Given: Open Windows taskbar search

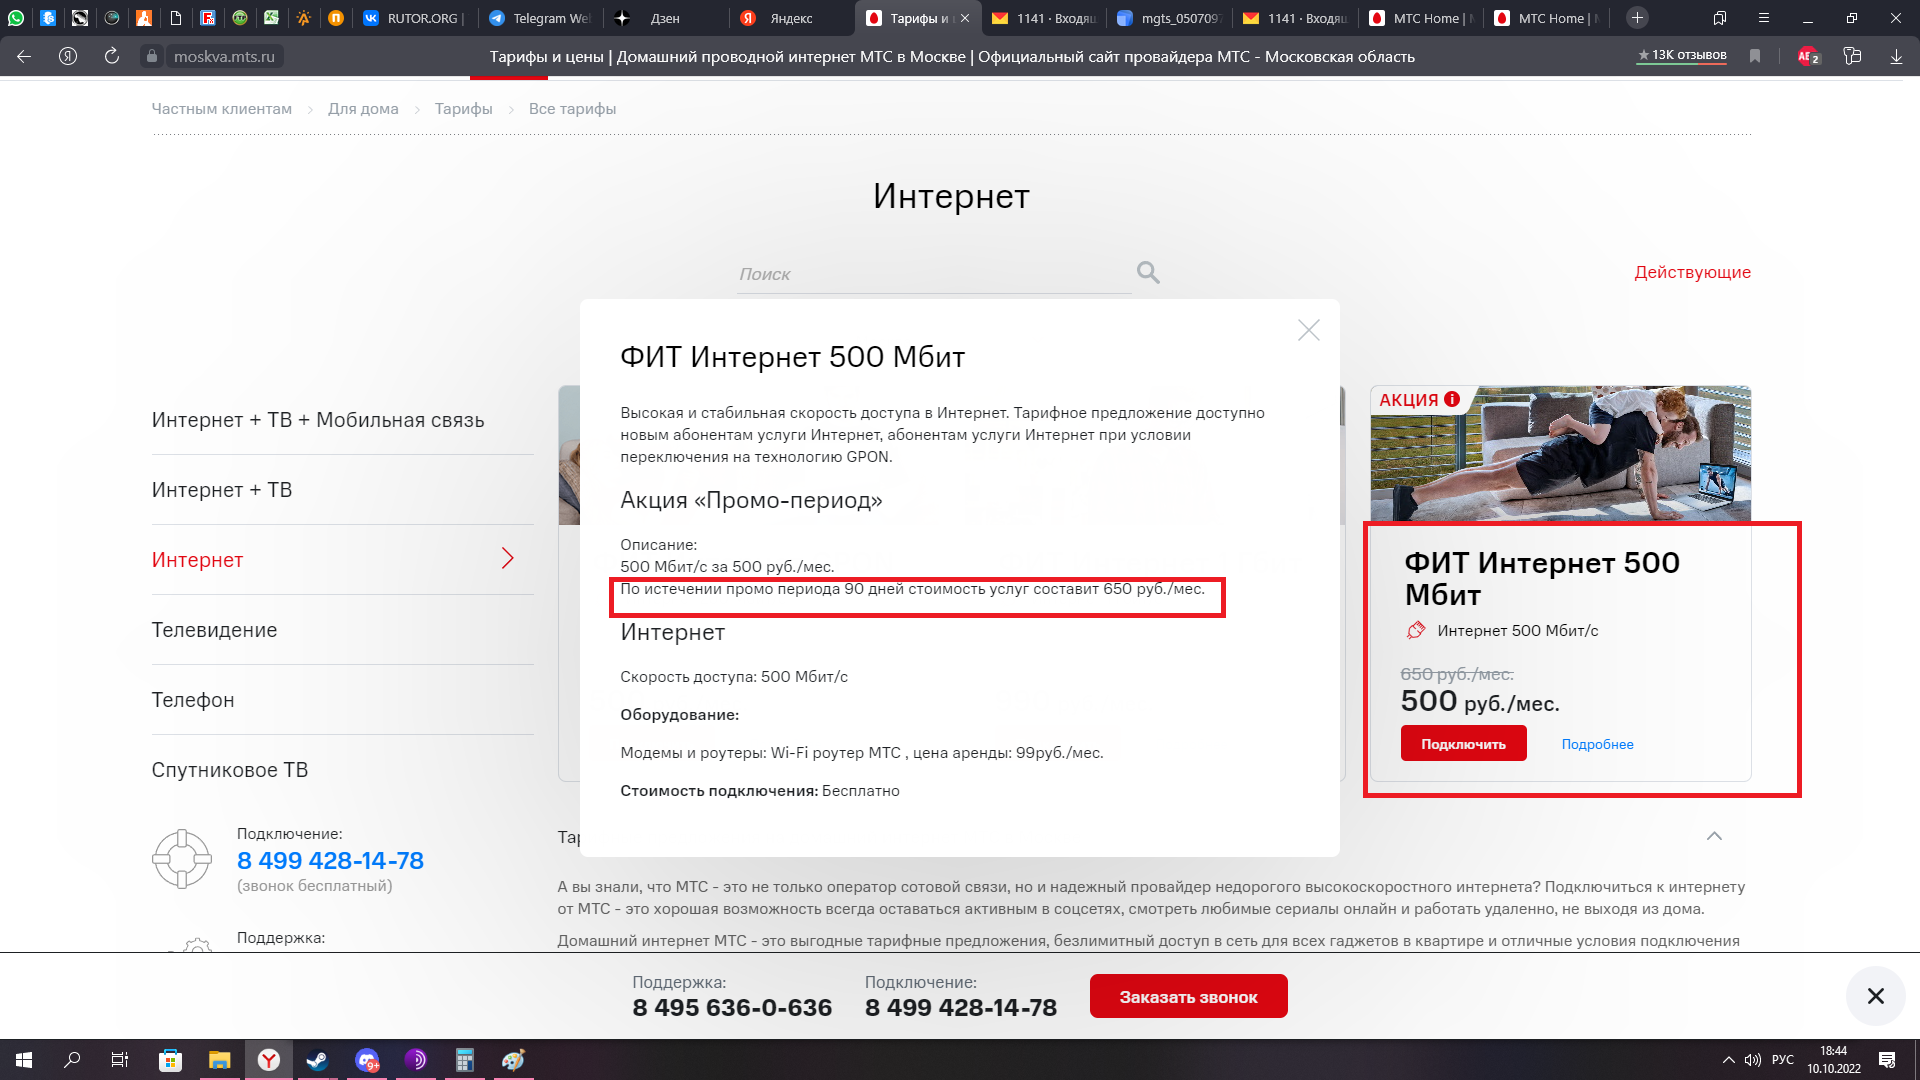Looking at the screenshot, I should [72, 1060].
